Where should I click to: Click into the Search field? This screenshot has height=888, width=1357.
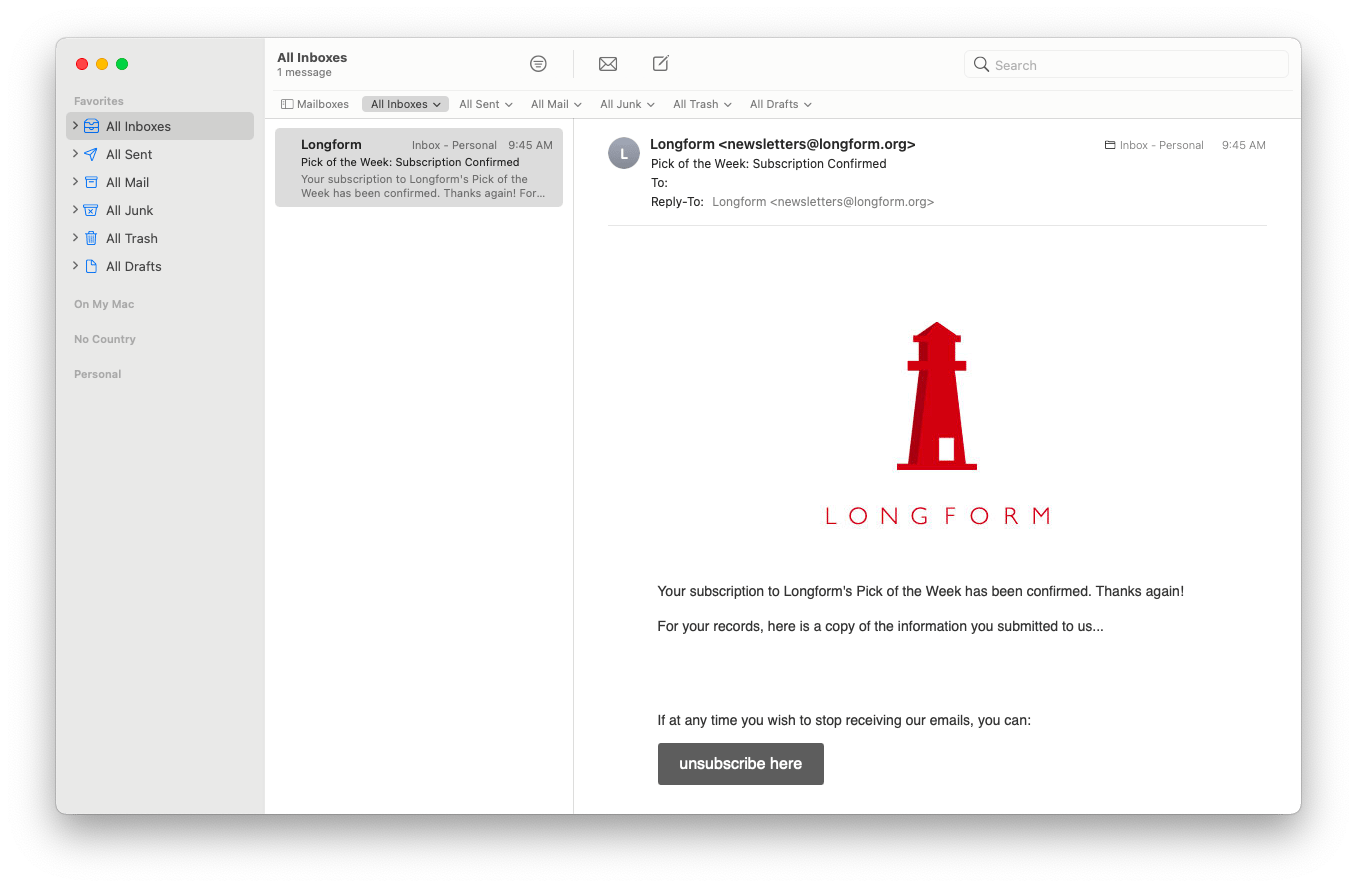click(1126, 64)
